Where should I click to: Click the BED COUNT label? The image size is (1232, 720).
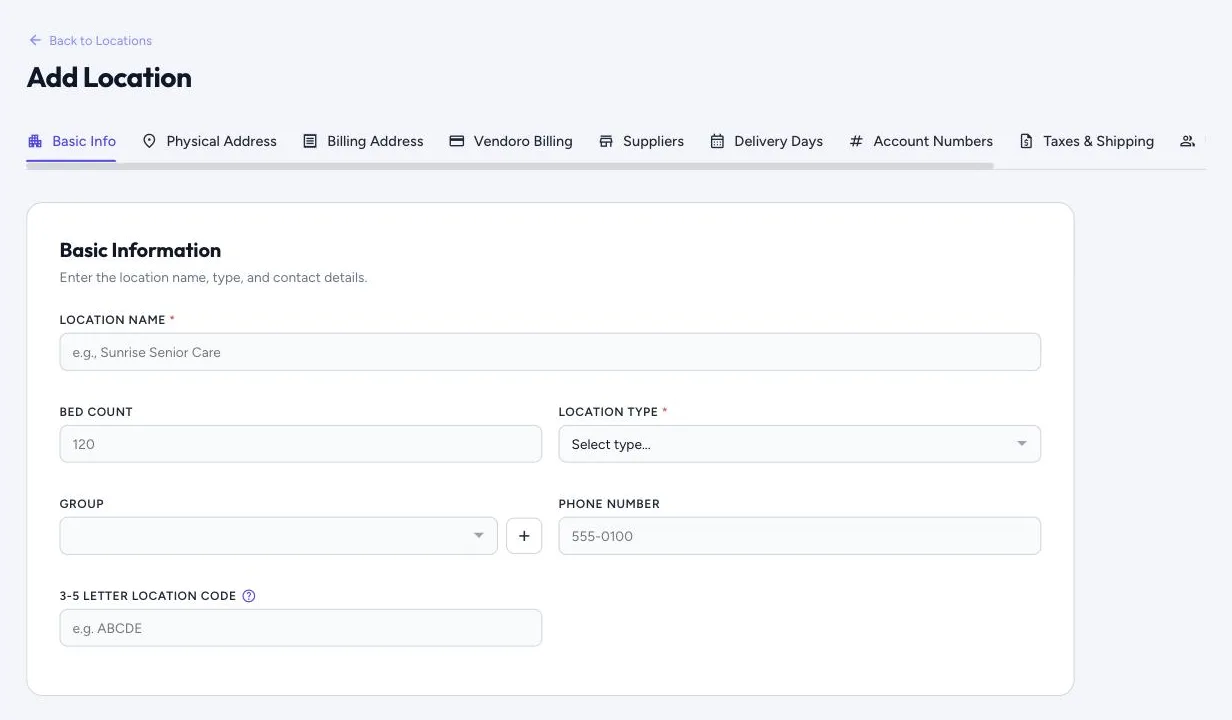pos(96,412)
